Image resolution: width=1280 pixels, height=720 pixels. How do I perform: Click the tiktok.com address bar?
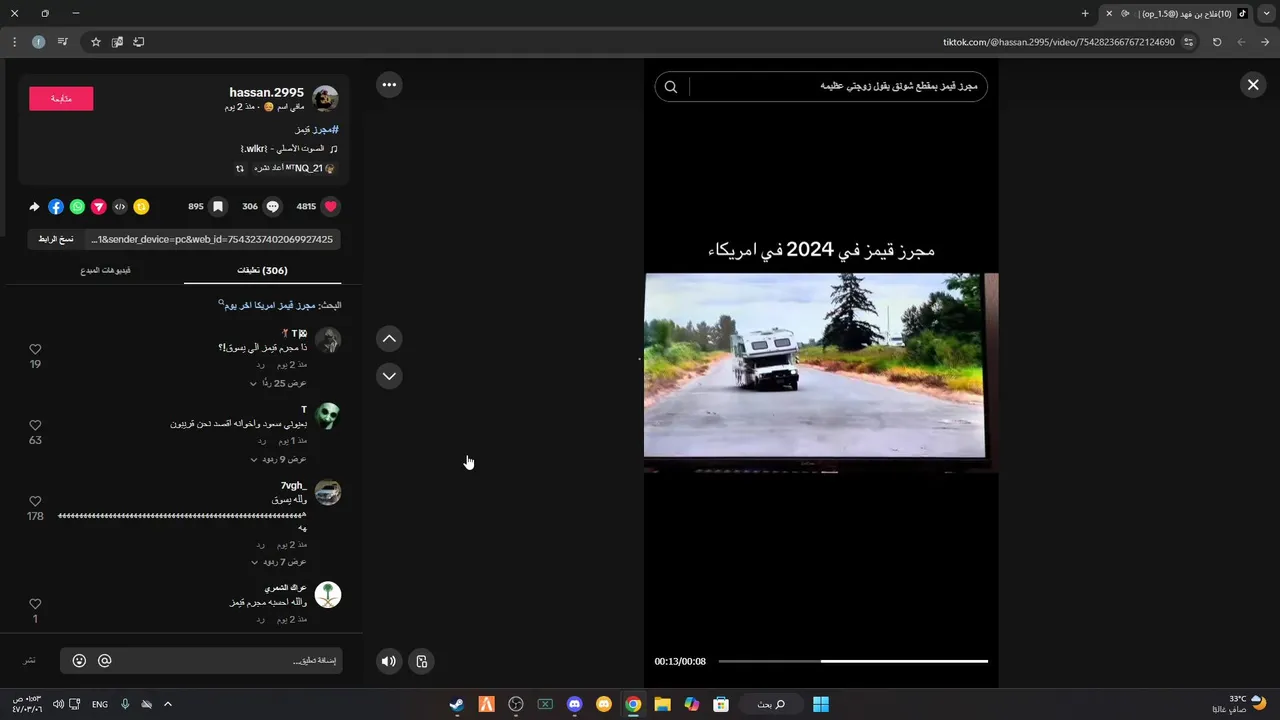tap(1058, 42)
